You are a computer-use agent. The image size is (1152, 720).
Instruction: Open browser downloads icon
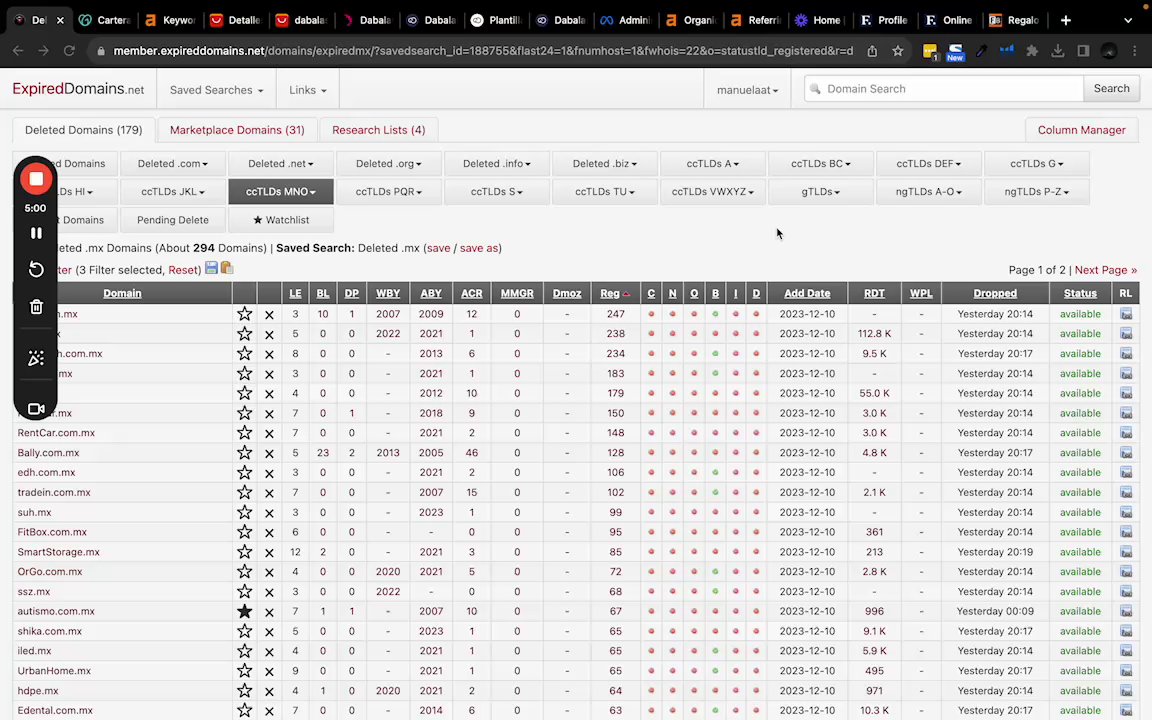pos(1058,51)
